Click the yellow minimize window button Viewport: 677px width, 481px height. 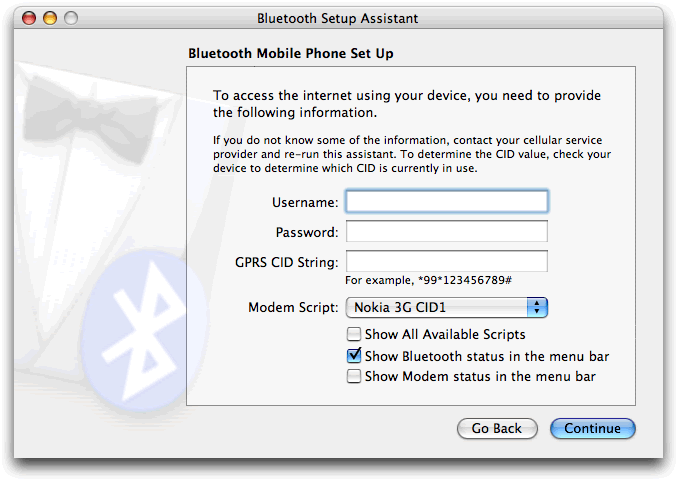click(x=49, y=18)
